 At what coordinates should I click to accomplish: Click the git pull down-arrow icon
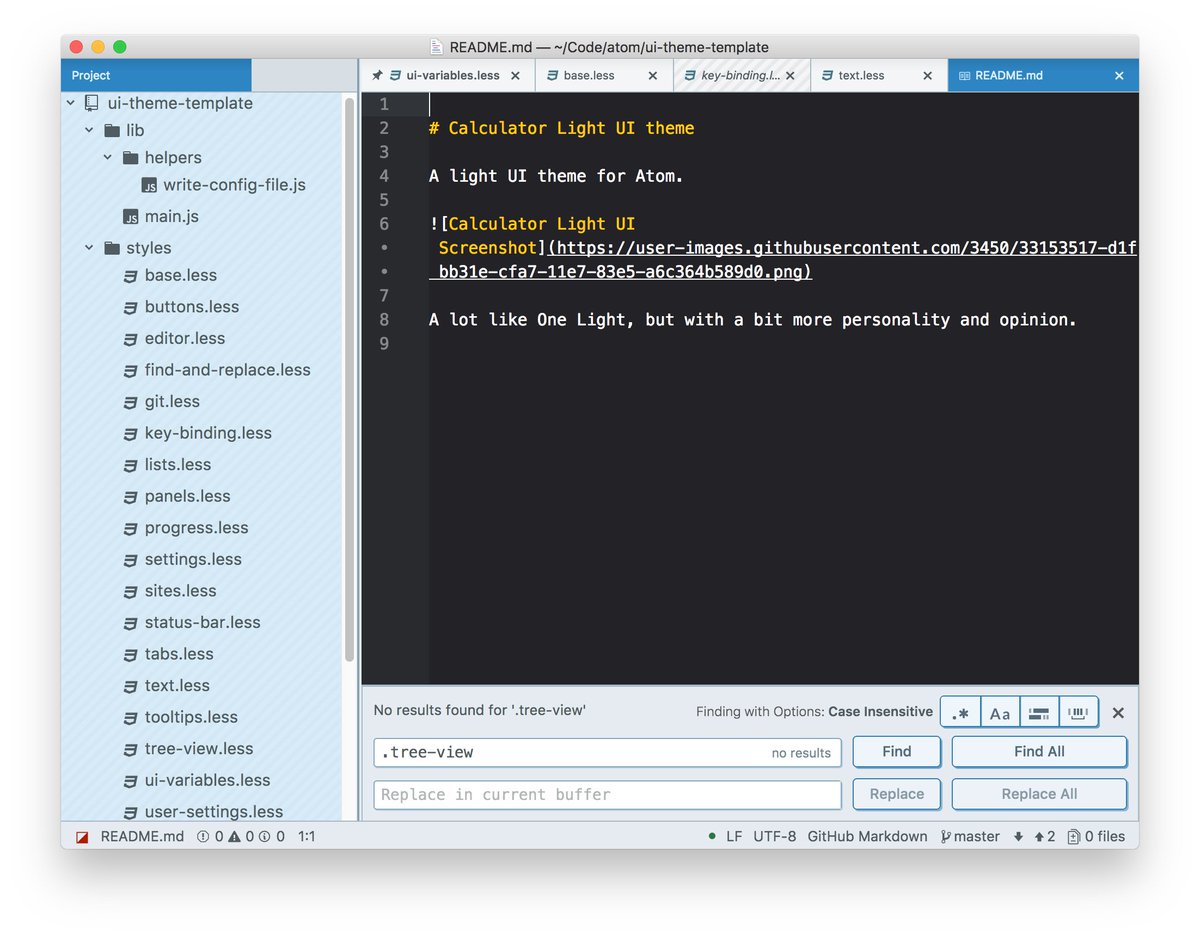[1018, 837]
